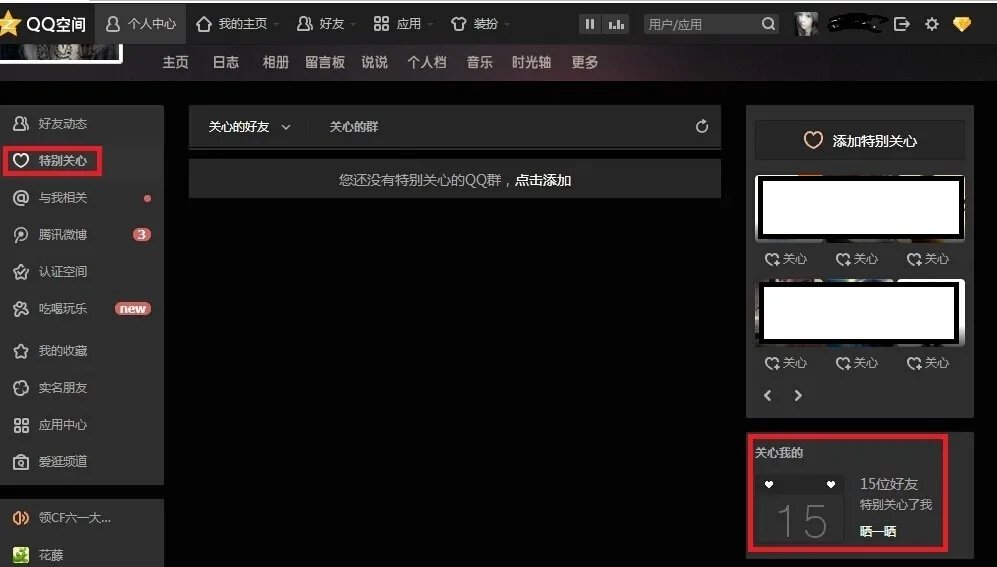Open the user avatar in the top bar
The image size is (997, 567).
806,24
